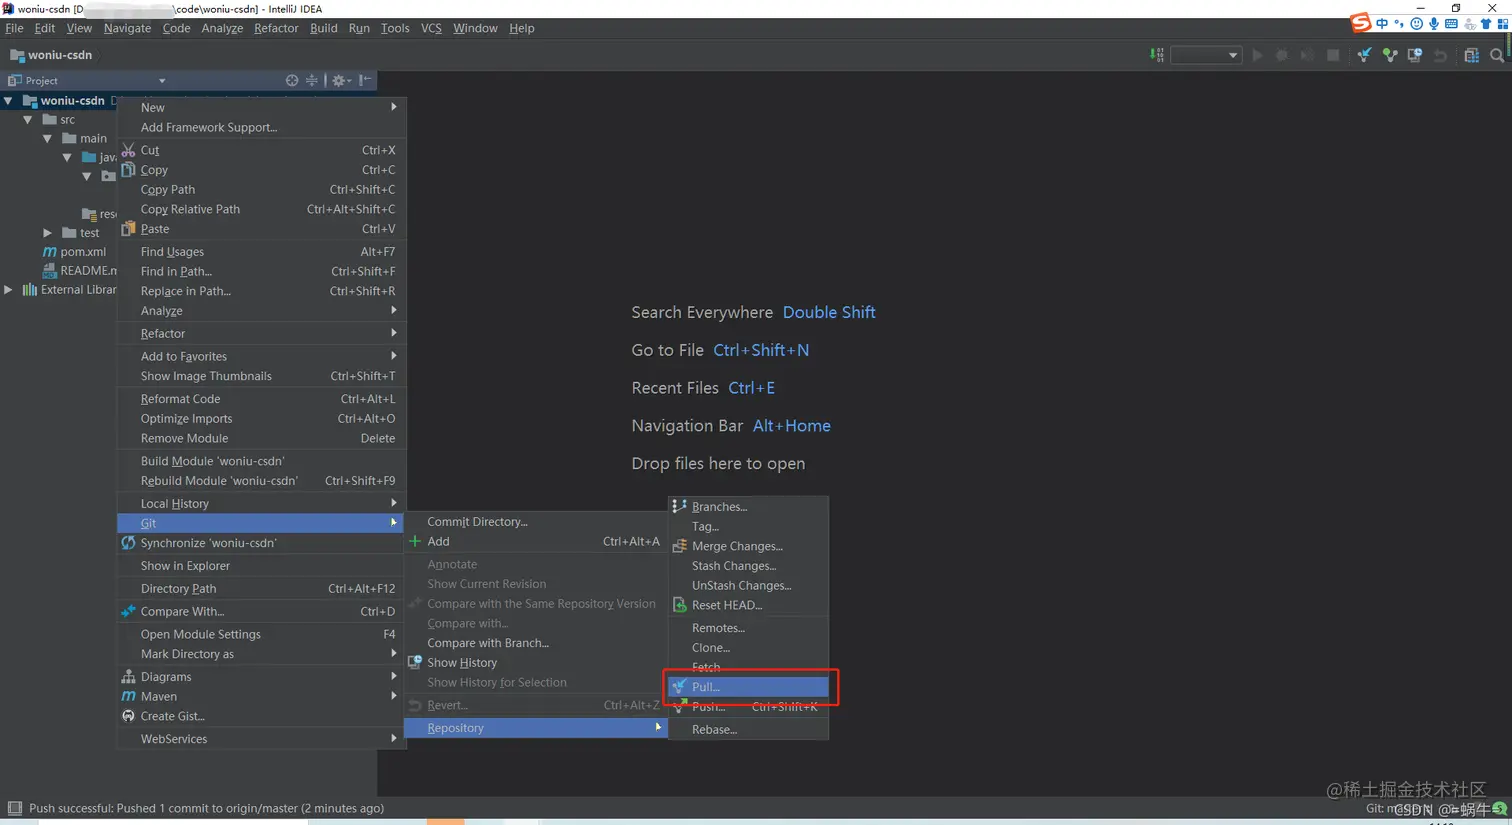Open Show History toolbar icon
1512x825 pixels.
1414,55
